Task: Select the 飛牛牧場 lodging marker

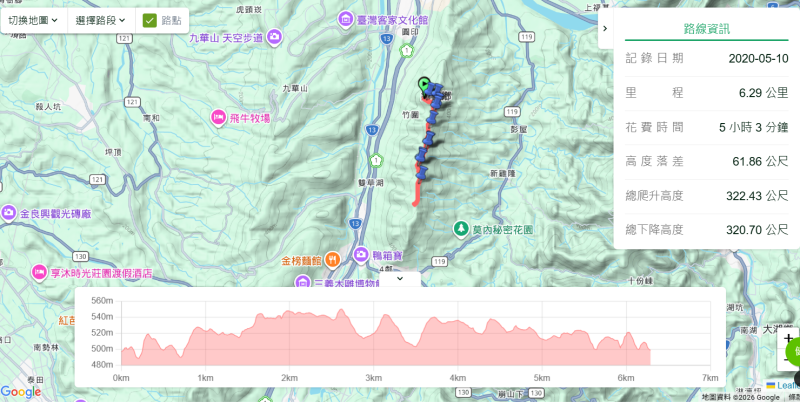Action: pyautogui.click(x=218, y=118)
